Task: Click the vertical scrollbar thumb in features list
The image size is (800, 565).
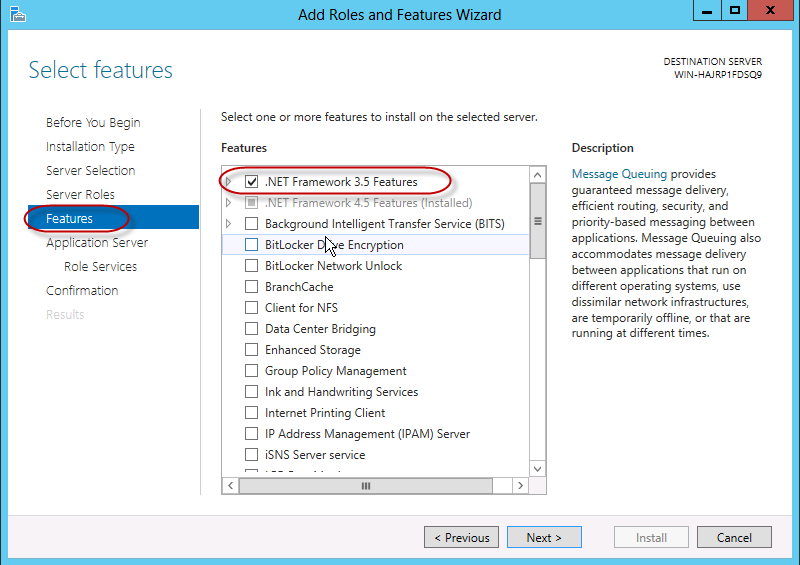Action: click(537, 221)
